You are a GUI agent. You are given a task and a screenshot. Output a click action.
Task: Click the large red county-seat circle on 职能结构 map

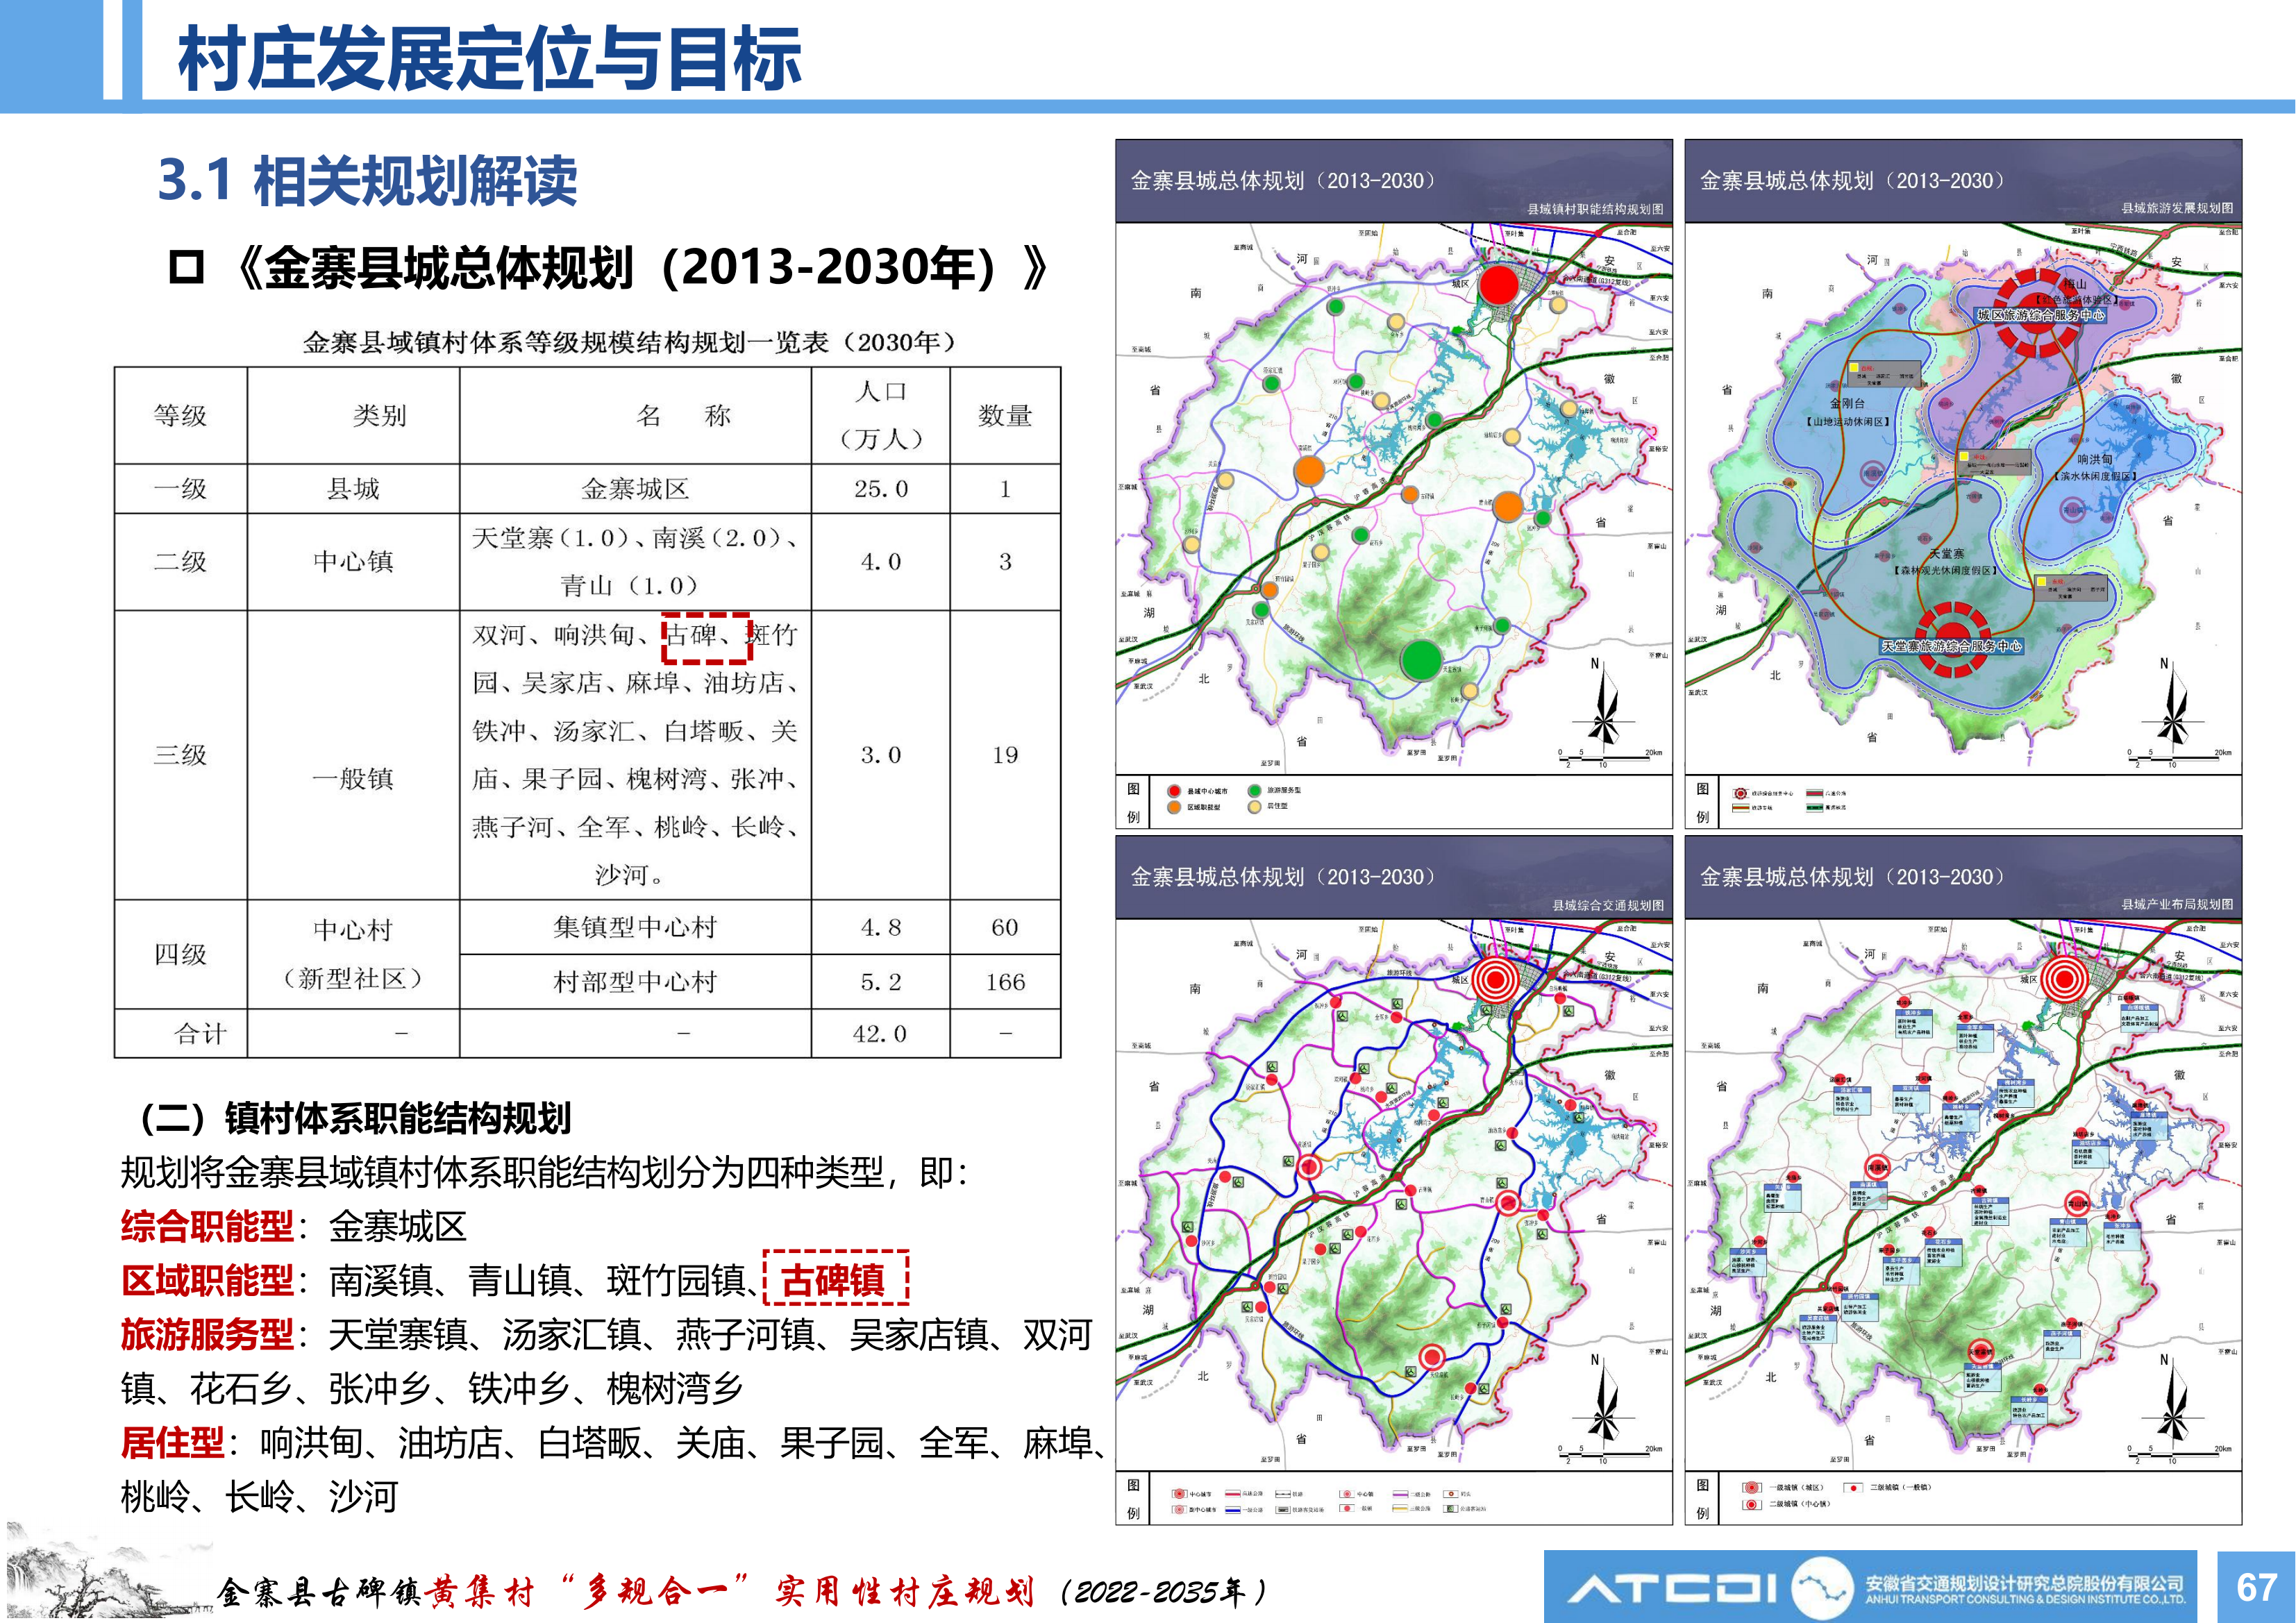tap(1498, 285)
